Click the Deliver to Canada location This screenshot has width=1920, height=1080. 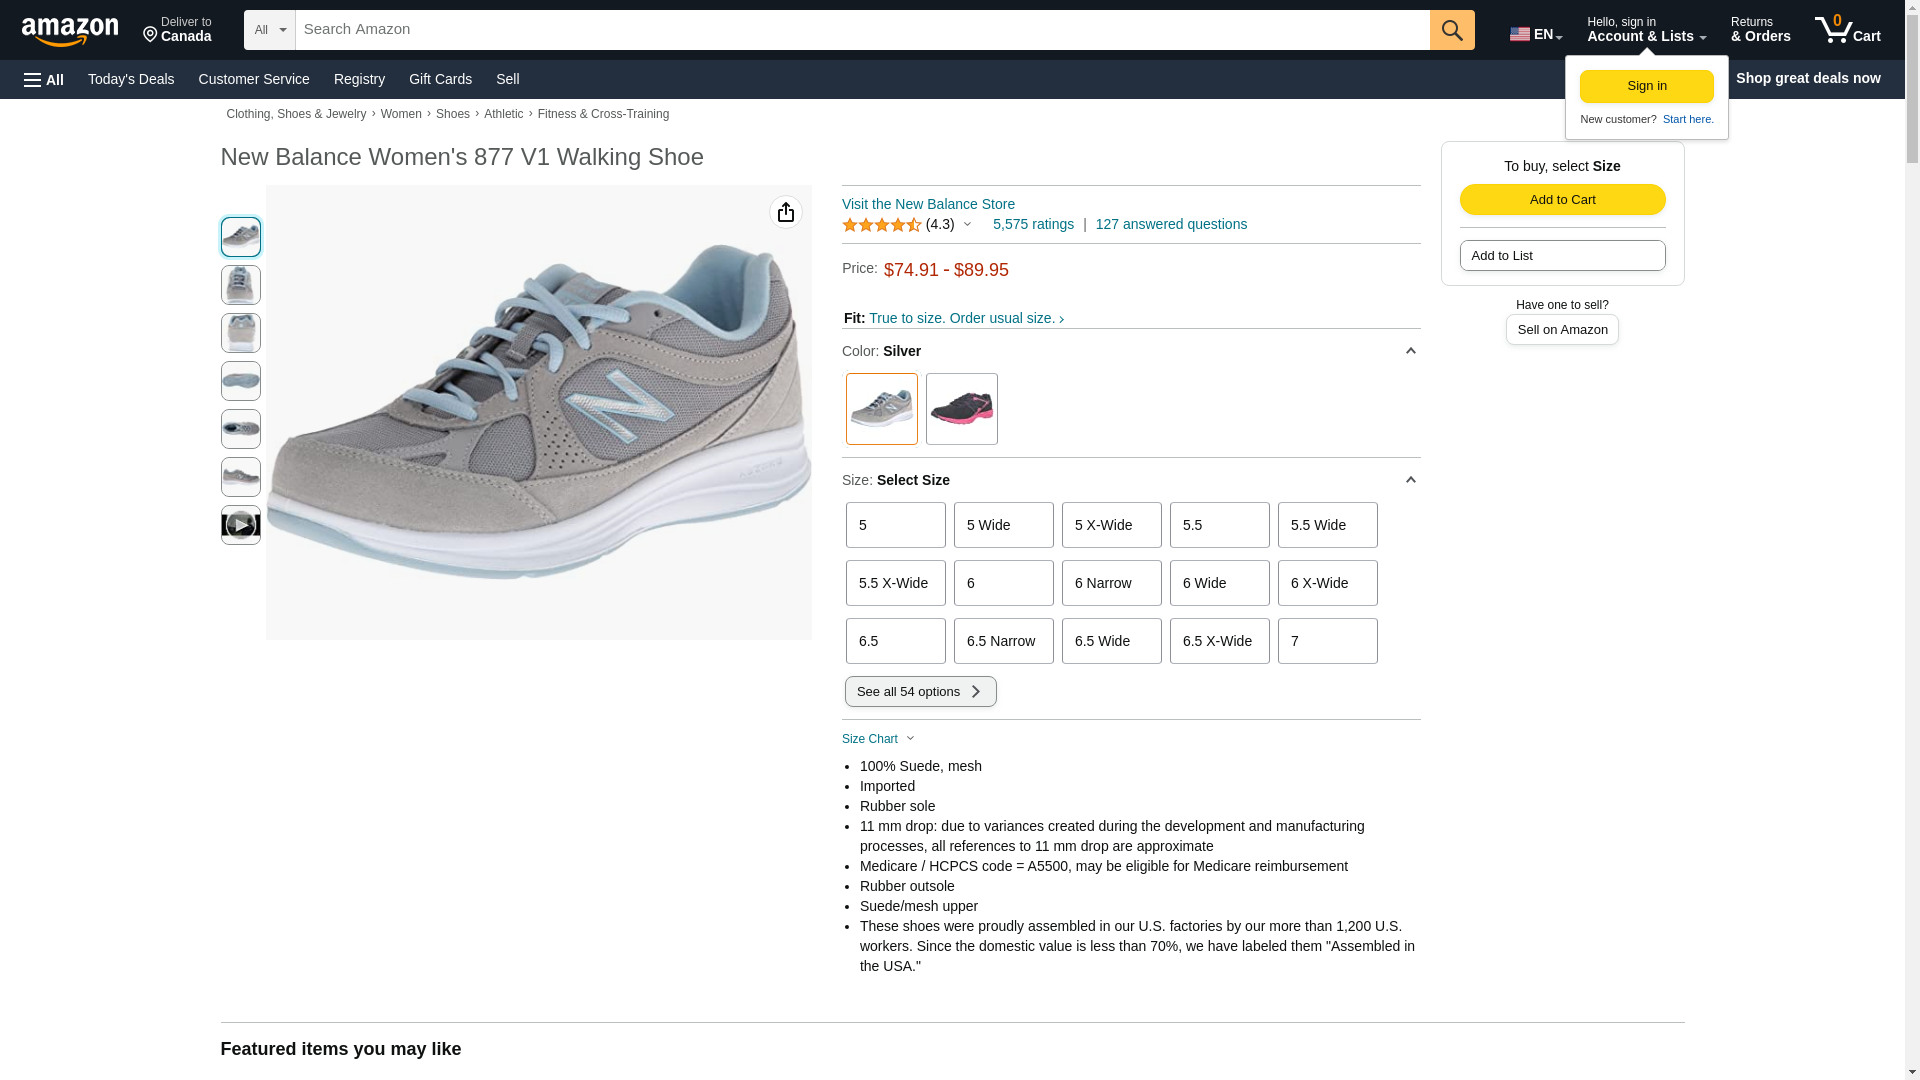[177, 30]
